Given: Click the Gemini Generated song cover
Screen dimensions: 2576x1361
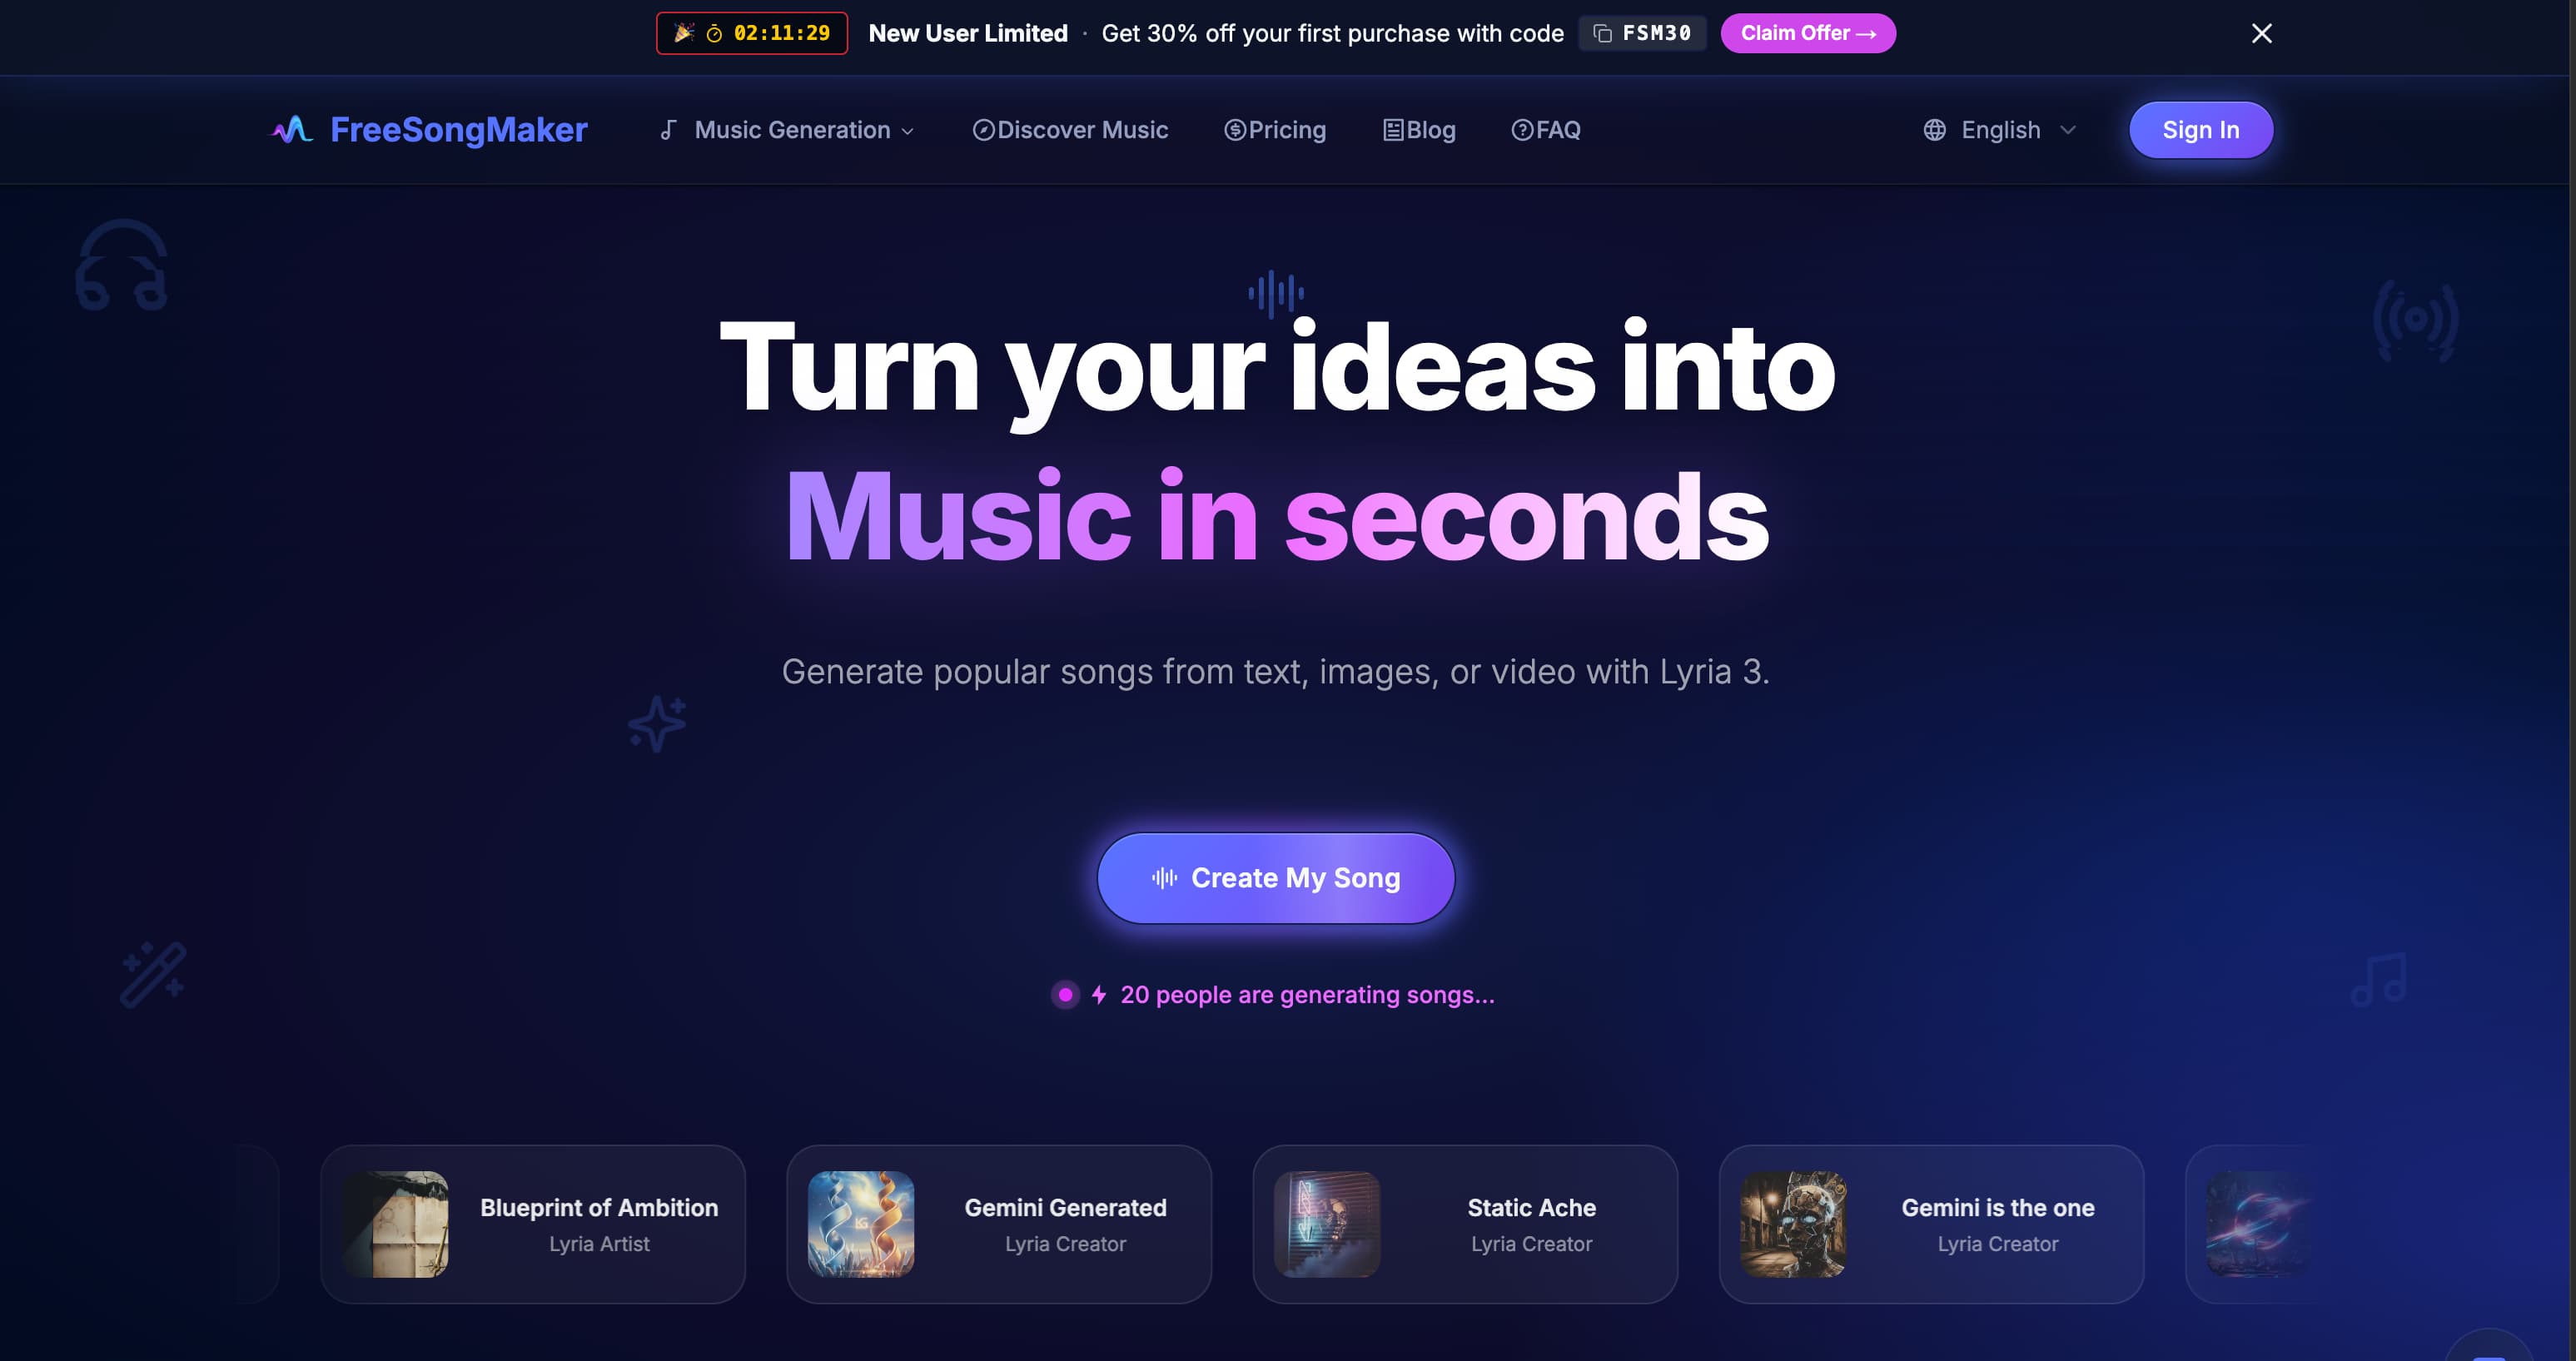Looking at the screenshot, I should click(861, 1224).
